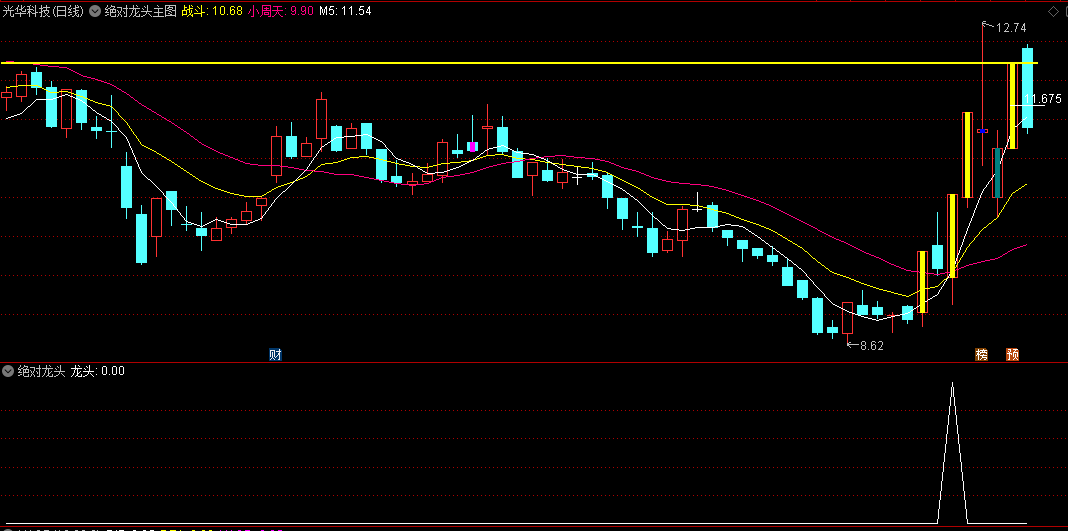Select the magenta 小周天: 9.90 value
This screenshot has height=531, width=1068.
[281, 11]
